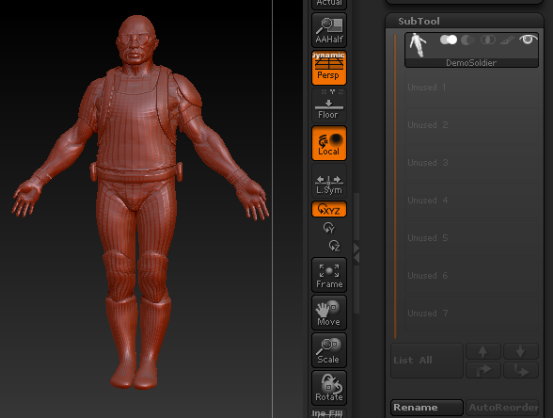
Task: Click the Actual size button
Action: click(329, 4)
